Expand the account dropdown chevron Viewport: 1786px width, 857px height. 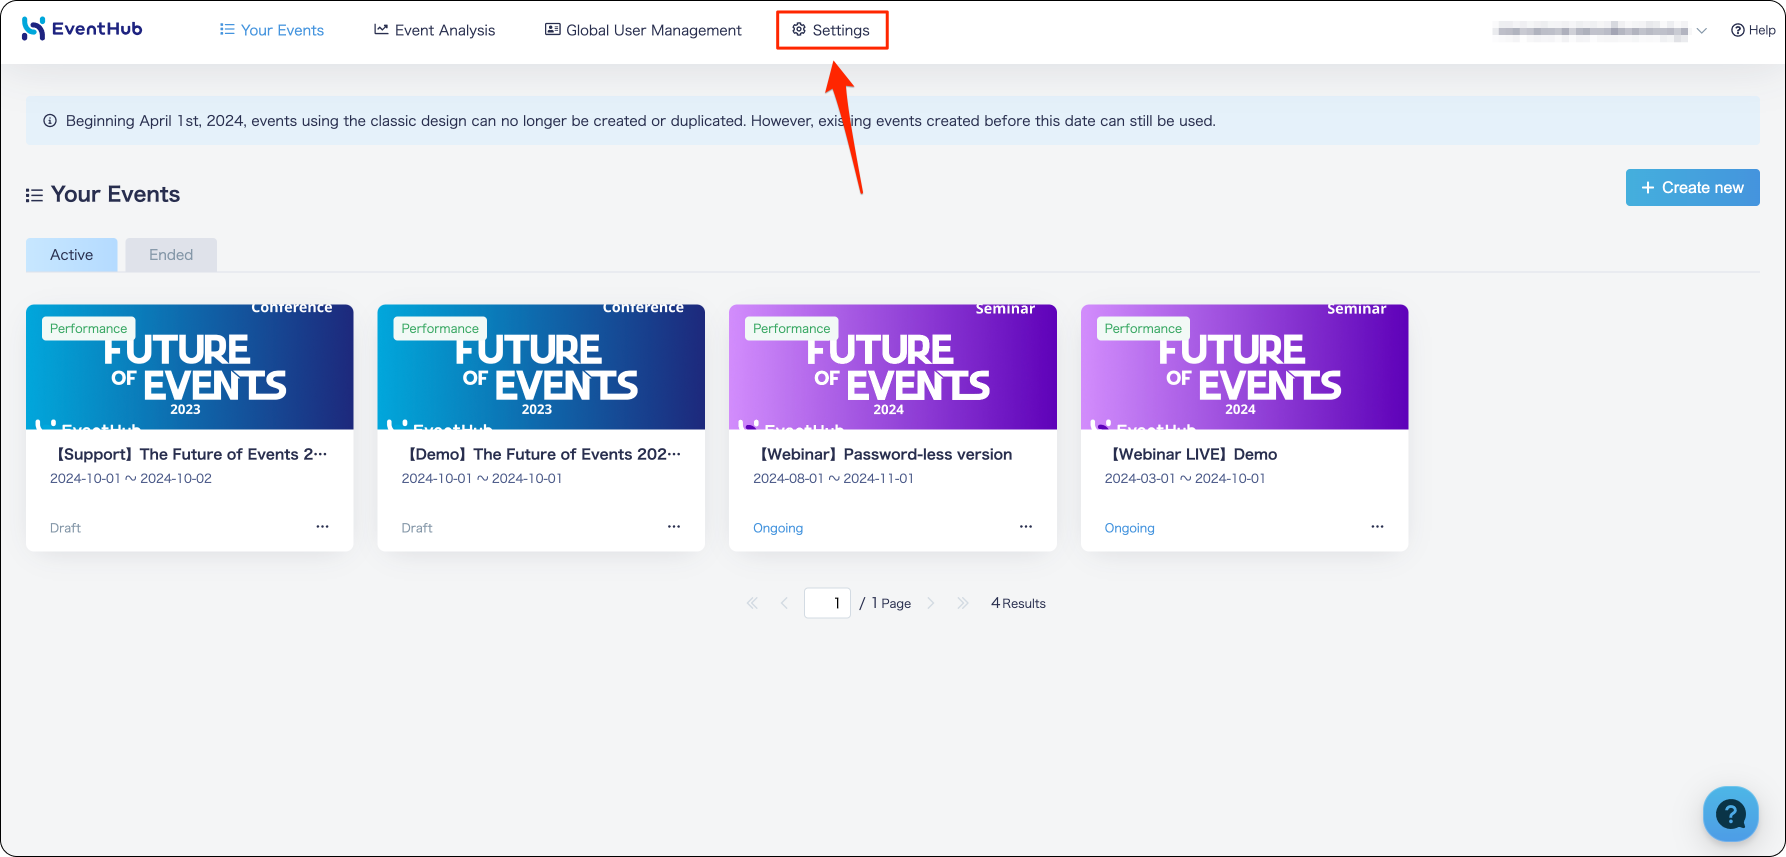coord(1701,31)
